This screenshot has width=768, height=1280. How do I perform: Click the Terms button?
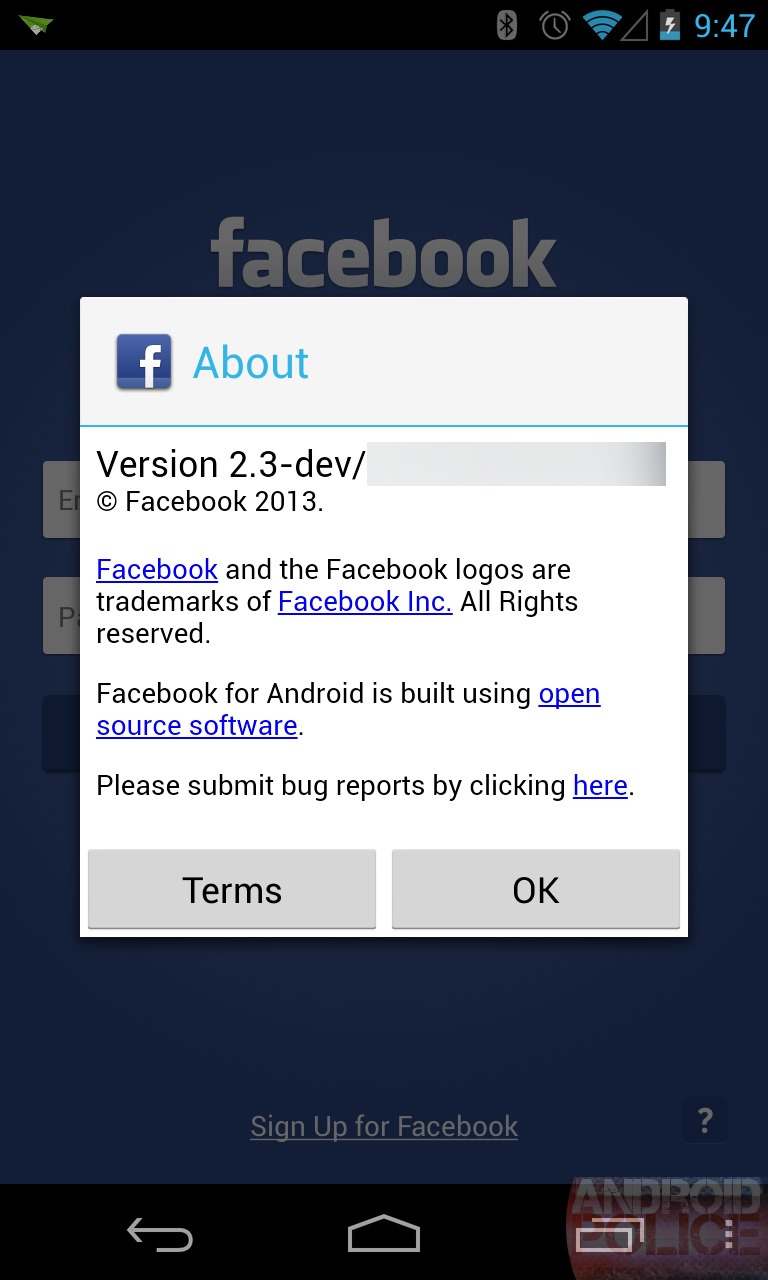coord(232,889)
